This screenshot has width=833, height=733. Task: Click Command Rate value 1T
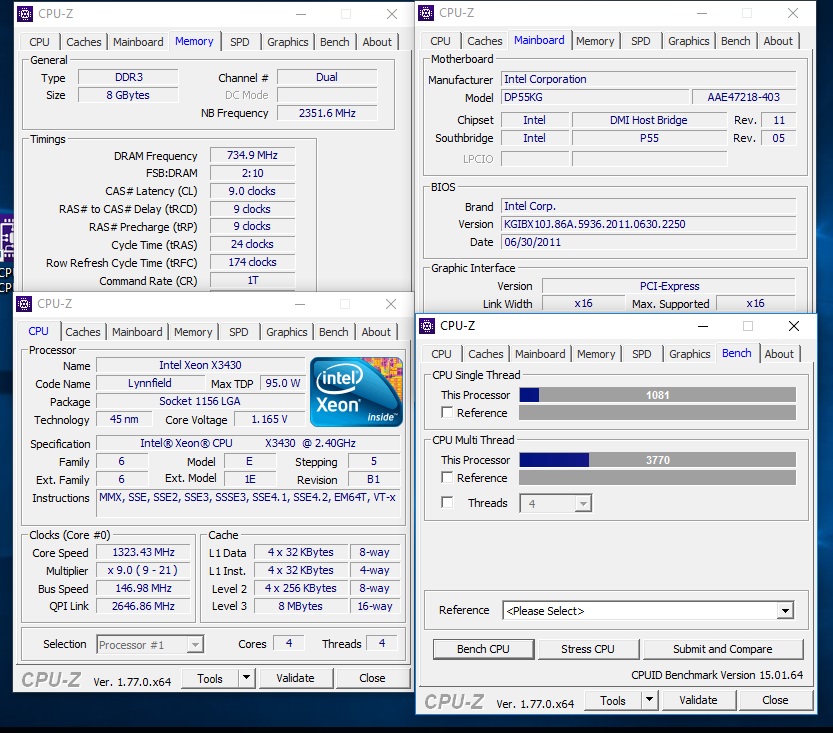tap(252, 280)
